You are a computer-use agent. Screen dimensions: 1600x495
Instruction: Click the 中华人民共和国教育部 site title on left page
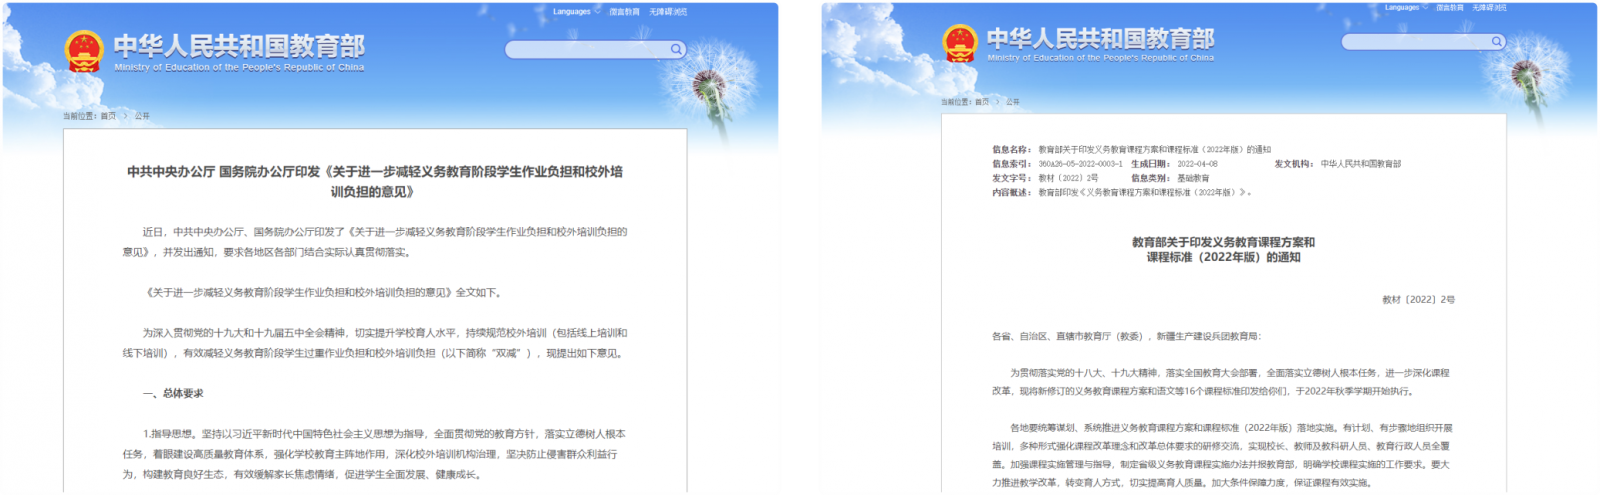coord(239,46)
